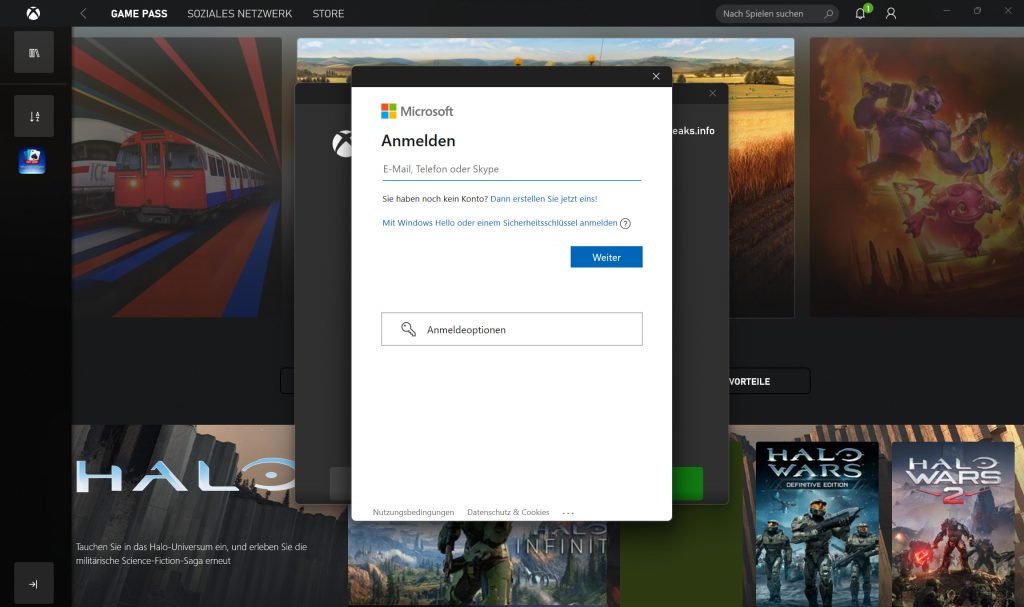Open SOZIALES NETZWERK tab
Image resolution: width=1024 pixels, height=607 pixels.
pos(240,13)
